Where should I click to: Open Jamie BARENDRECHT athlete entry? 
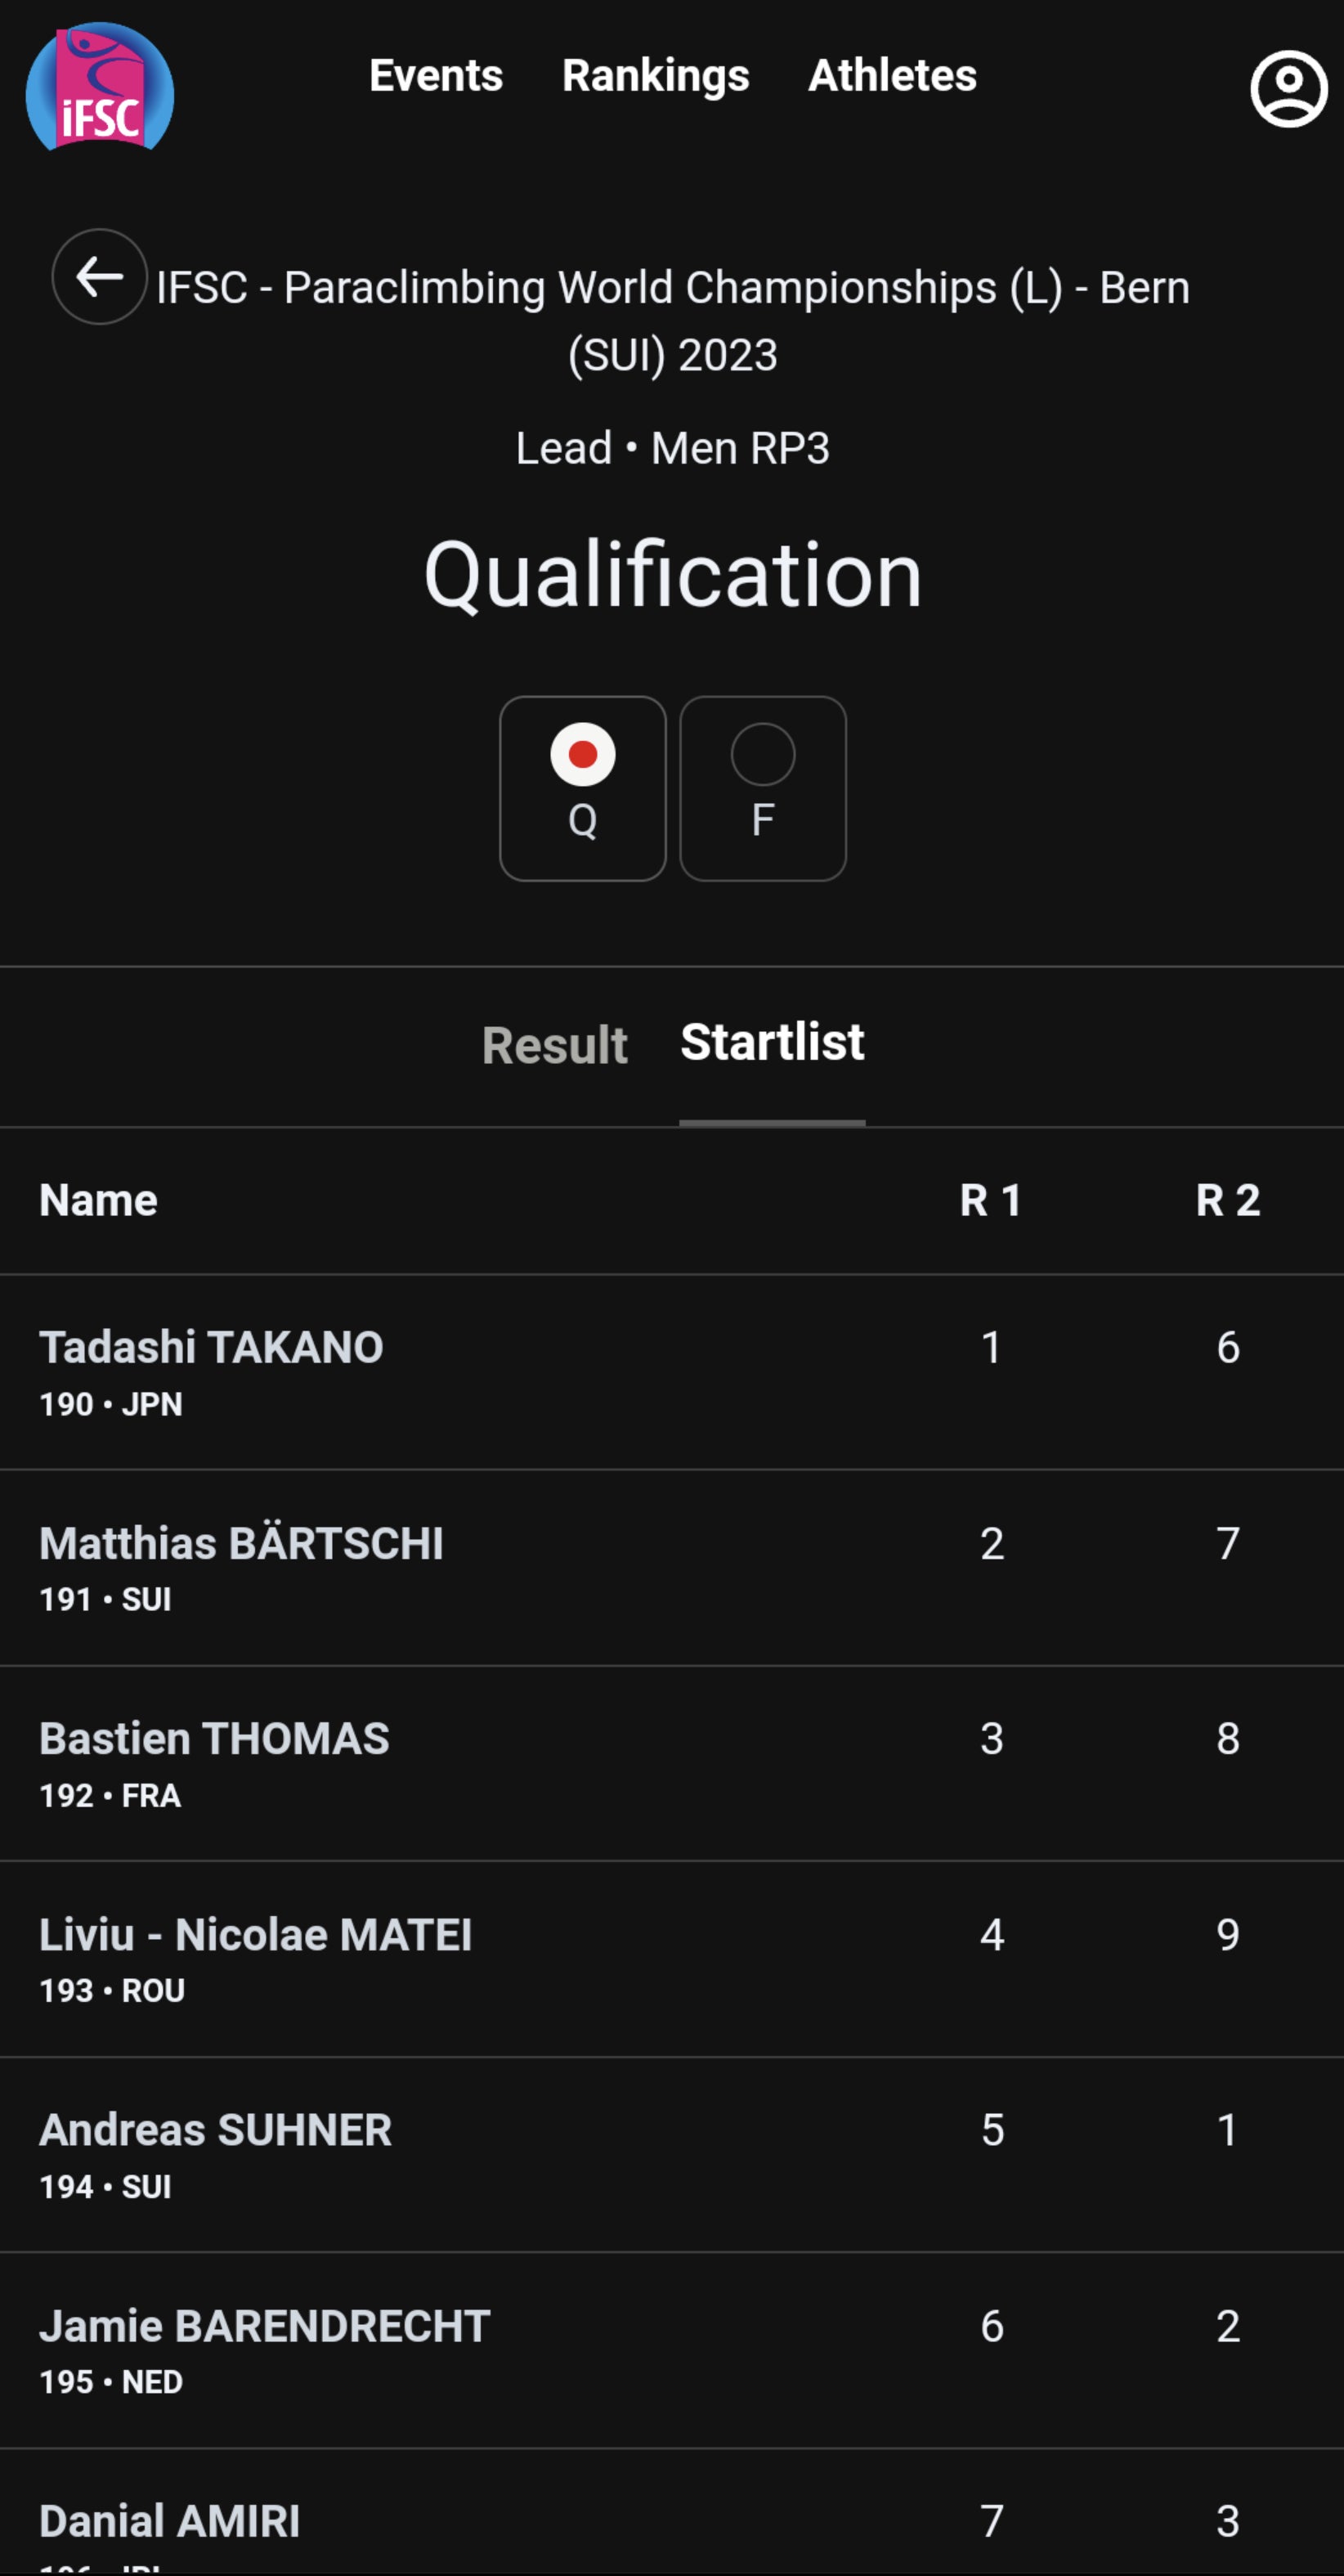click(264, 2326)
